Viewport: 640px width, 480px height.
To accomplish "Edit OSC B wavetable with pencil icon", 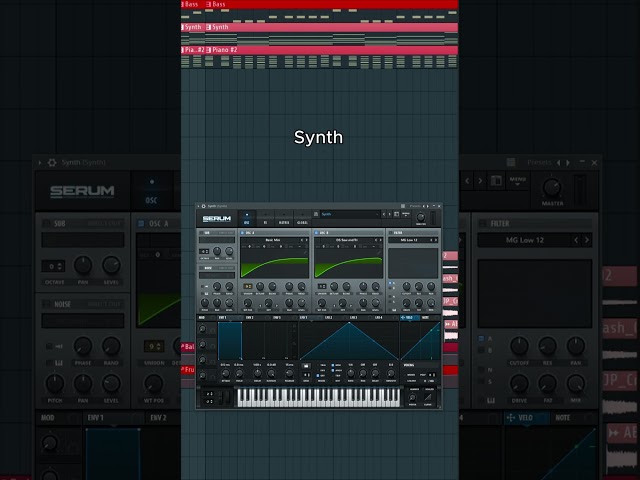I will [x=378, y=253].
